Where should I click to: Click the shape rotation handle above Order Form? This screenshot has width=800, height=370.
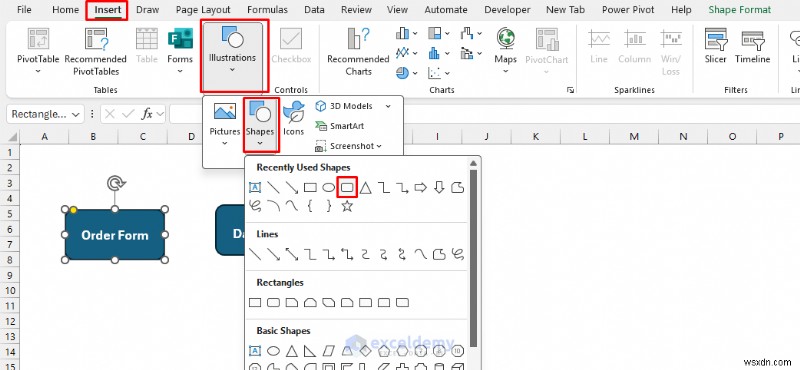point(116,183)
